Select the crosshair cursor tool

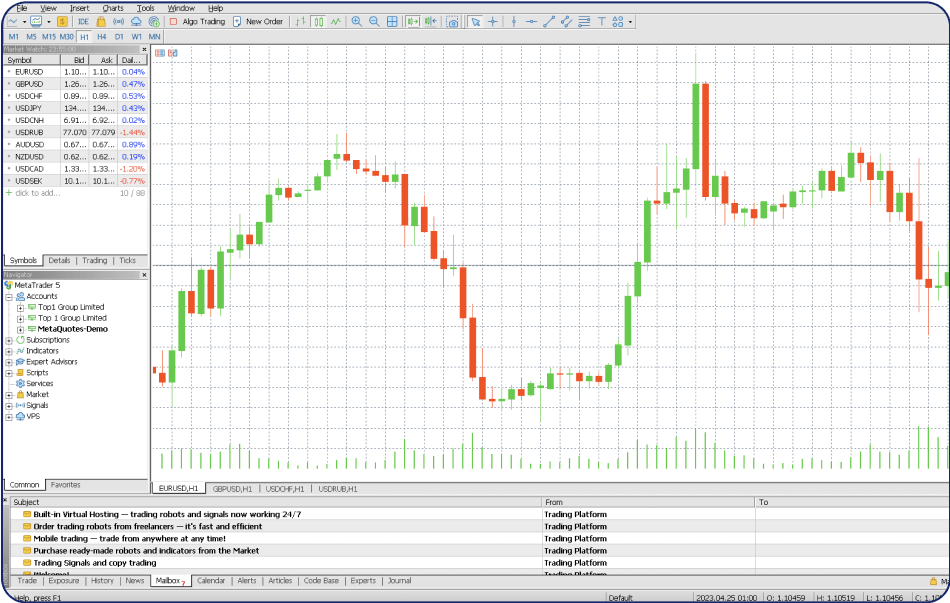coord(493,21)
